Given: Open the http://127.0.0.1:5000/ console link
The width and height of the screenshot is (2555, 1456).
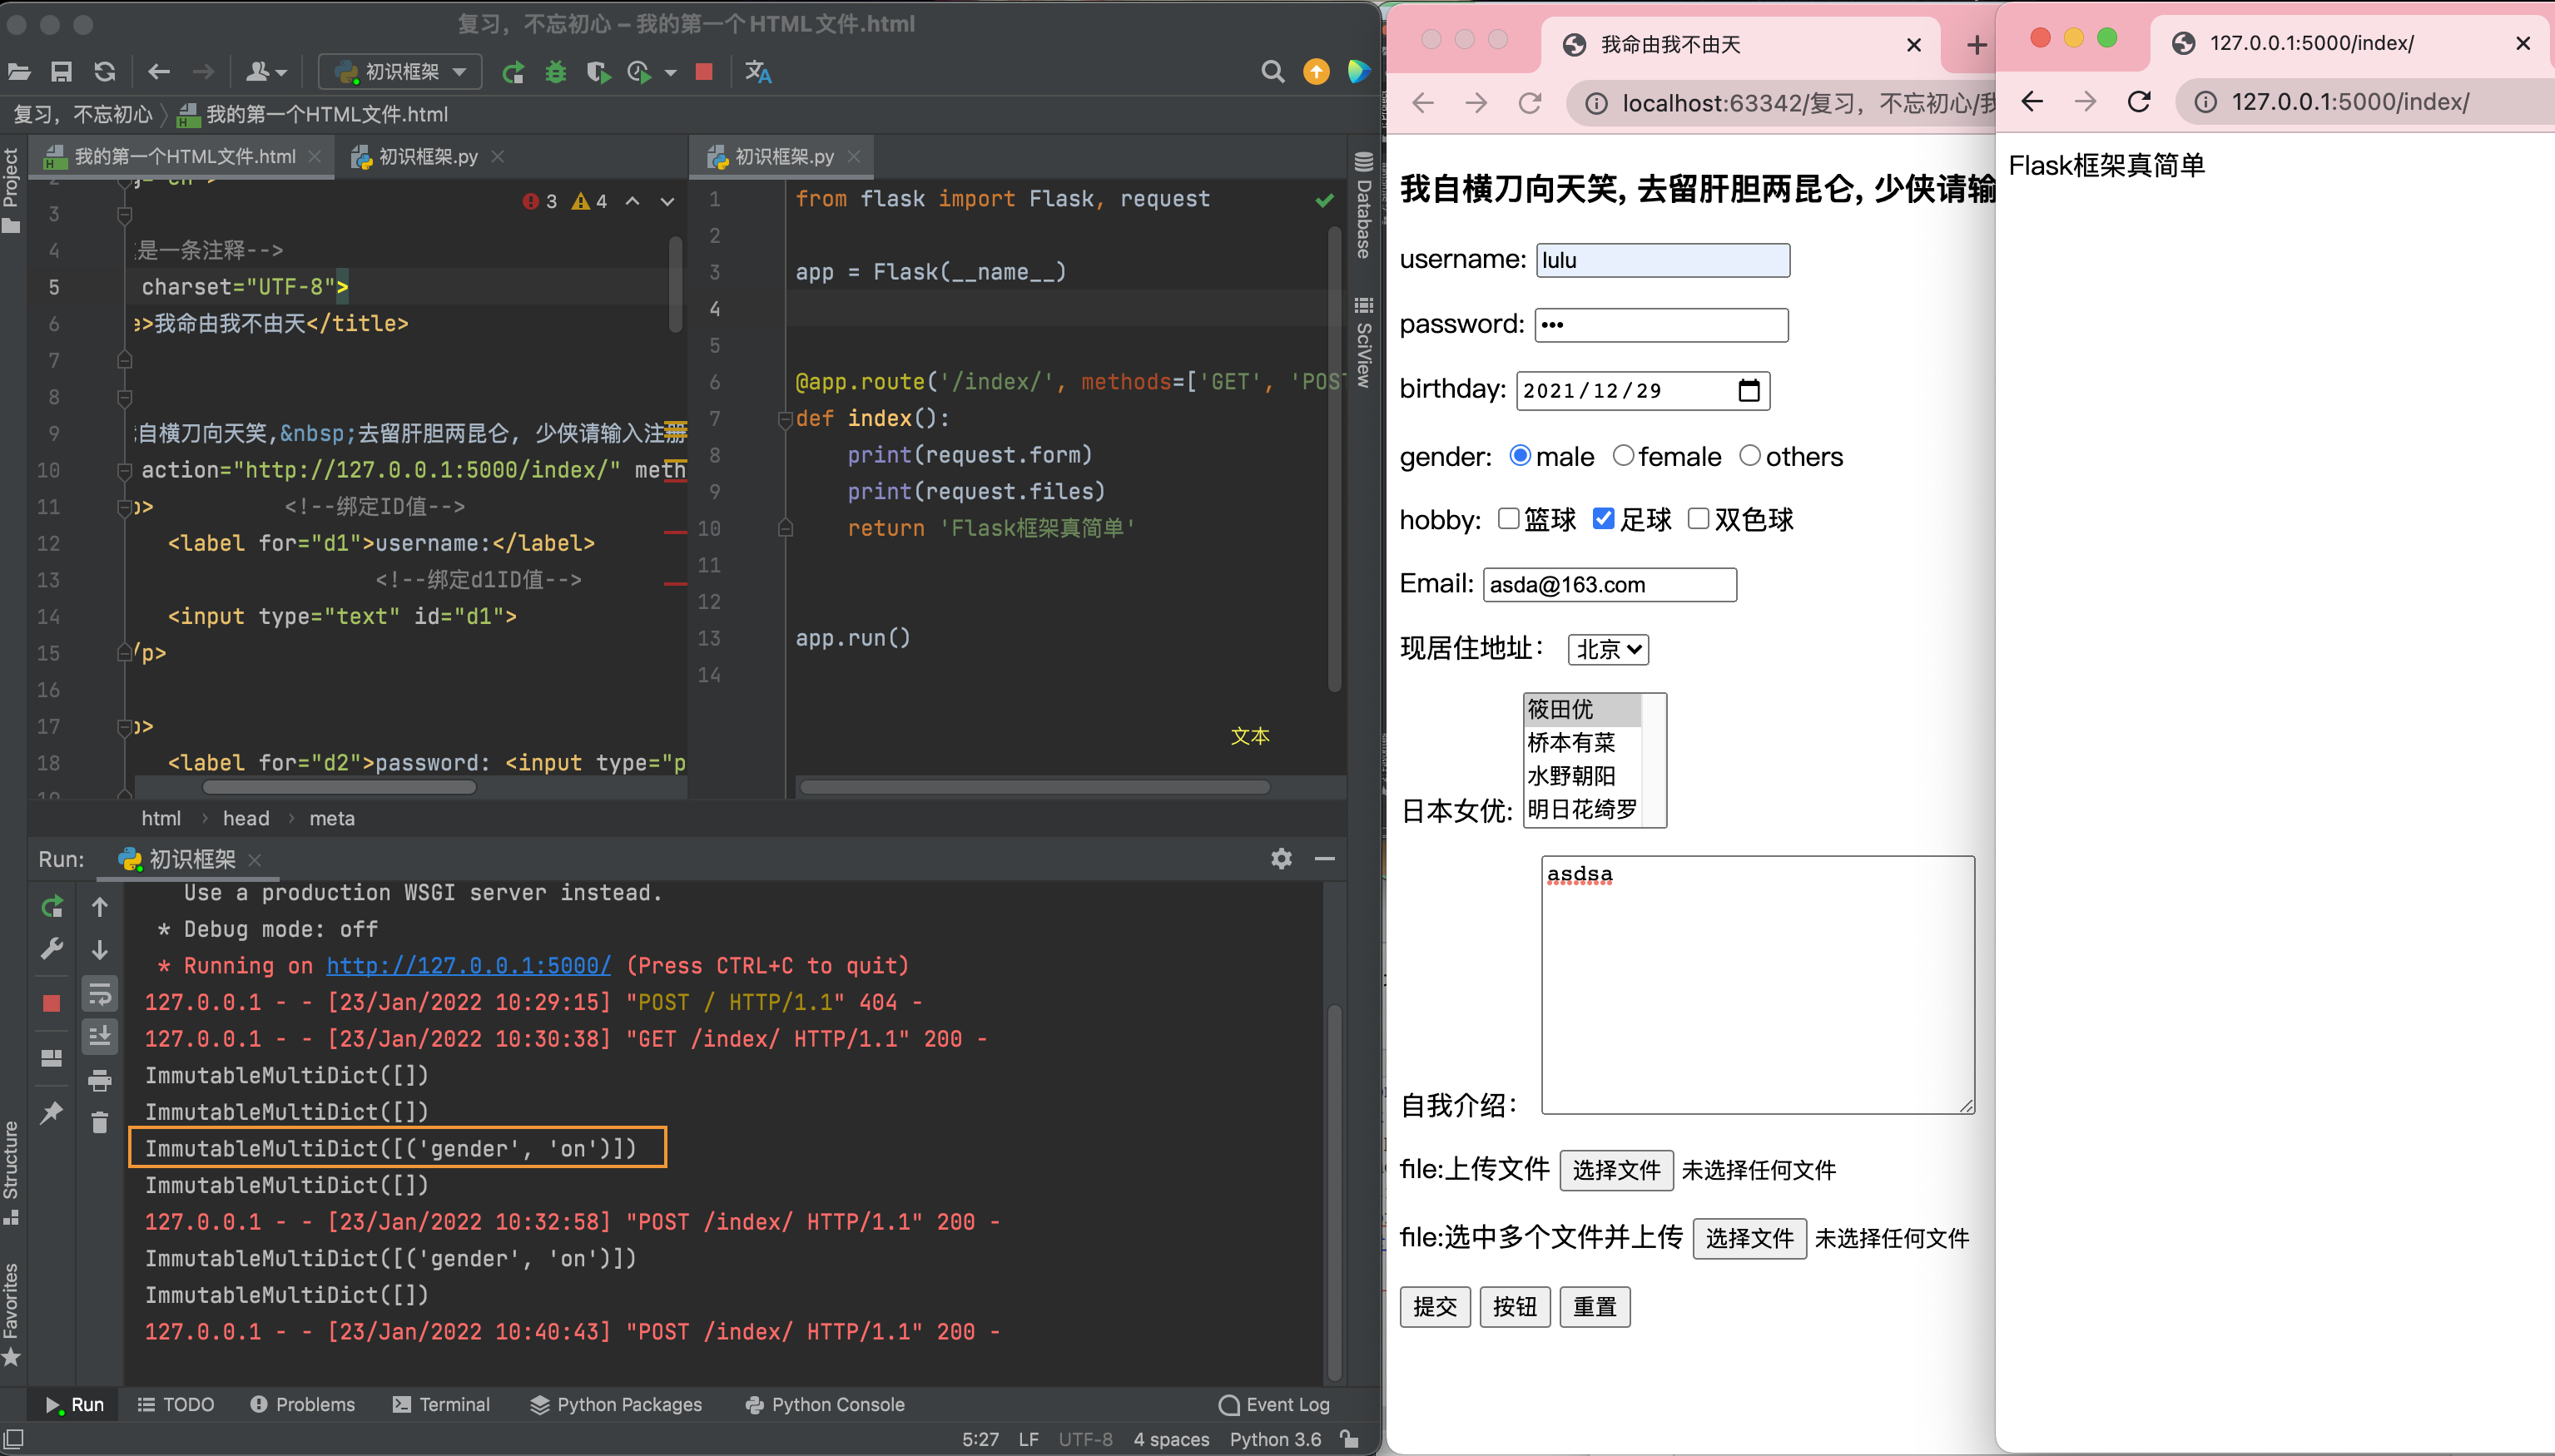Looking at the screenshot, I should (468, 966).
